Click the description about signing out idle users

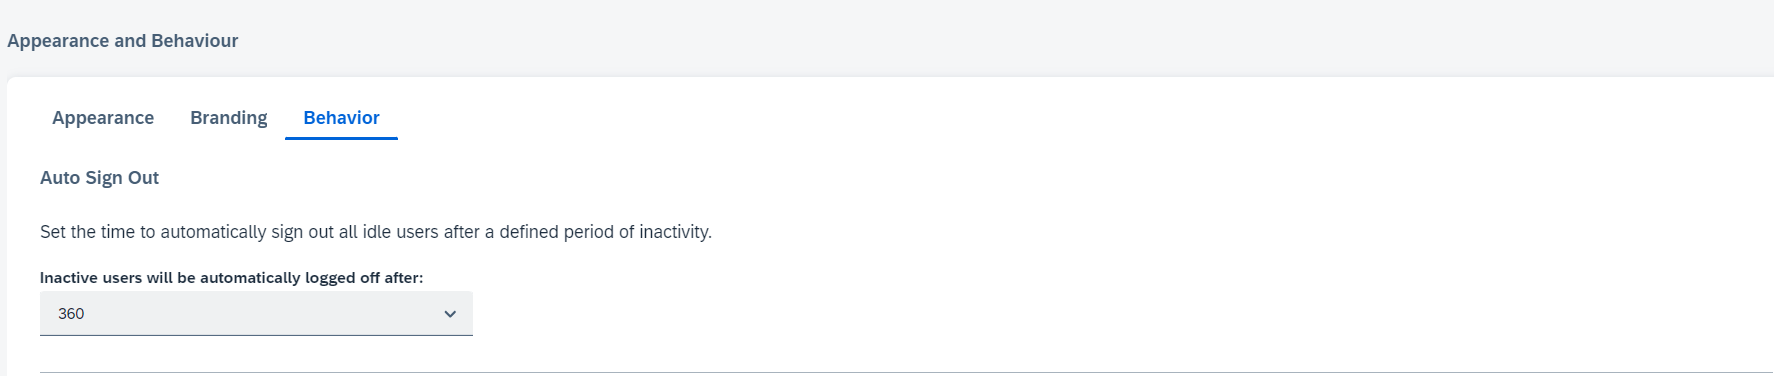376,232
